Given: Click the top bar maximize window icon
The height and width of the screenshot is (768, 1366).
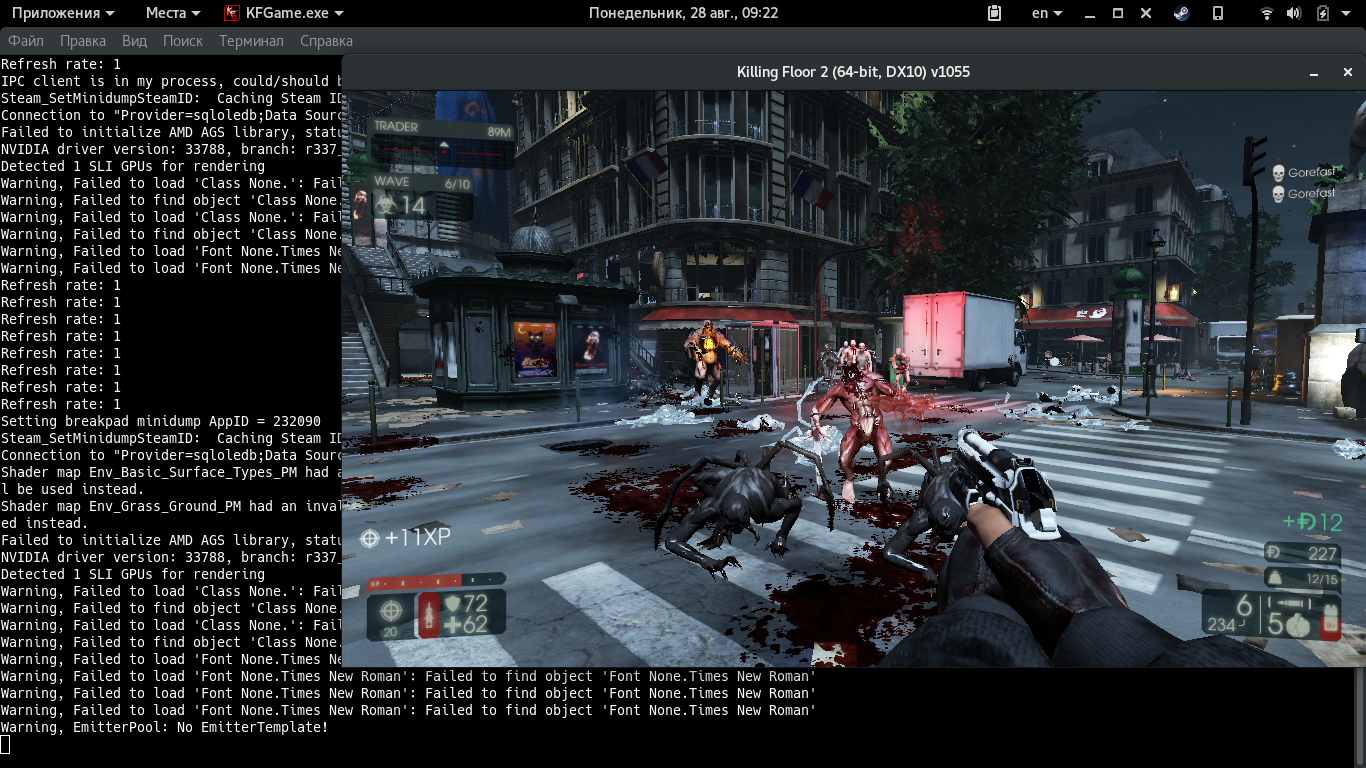Looking at the screenshot, I should tap(1118, 13).
